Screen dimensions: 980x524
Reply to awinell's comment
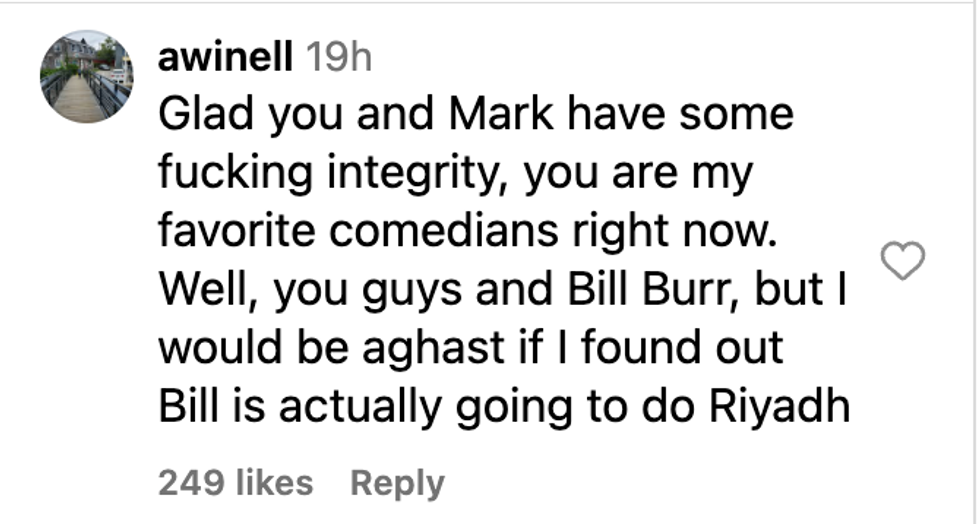397,483
